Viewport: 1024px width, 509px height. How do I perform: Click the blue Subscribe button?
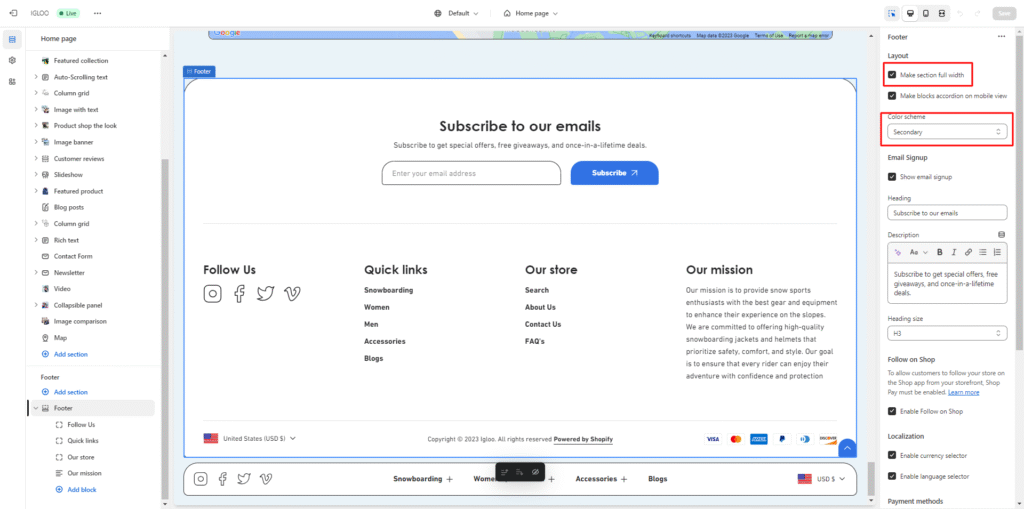614,173
